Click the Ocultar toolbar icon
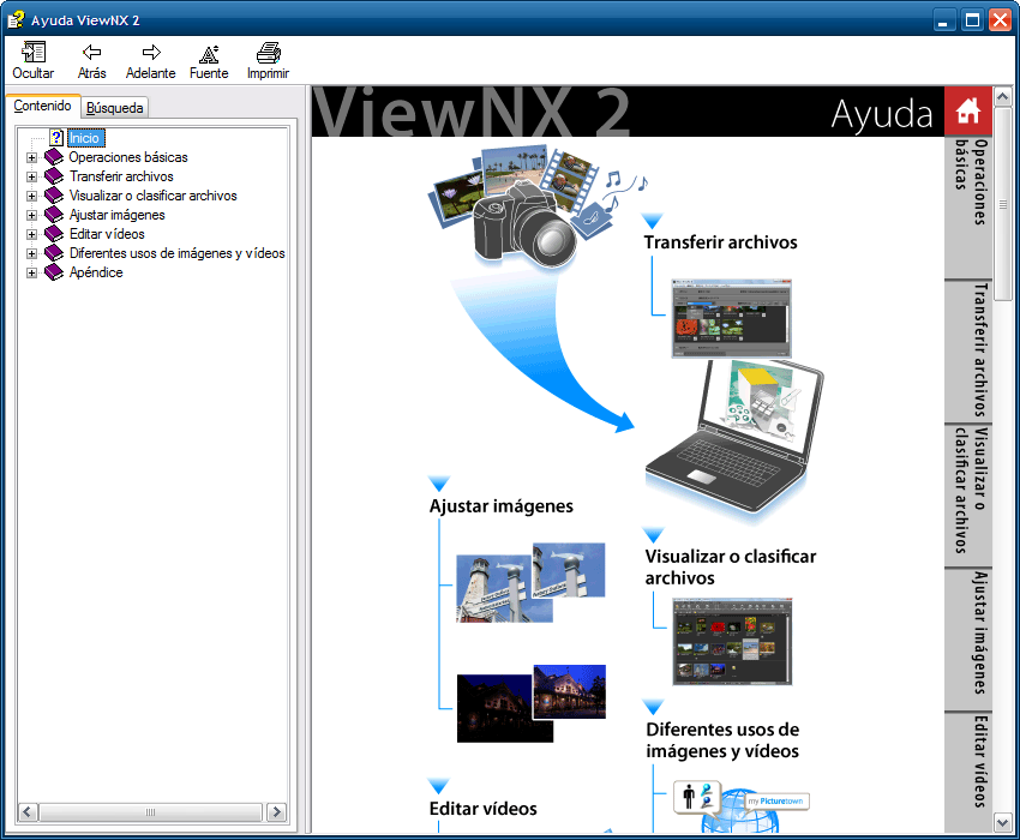This screenshot has height=840, width=1020. click(33, 52)
